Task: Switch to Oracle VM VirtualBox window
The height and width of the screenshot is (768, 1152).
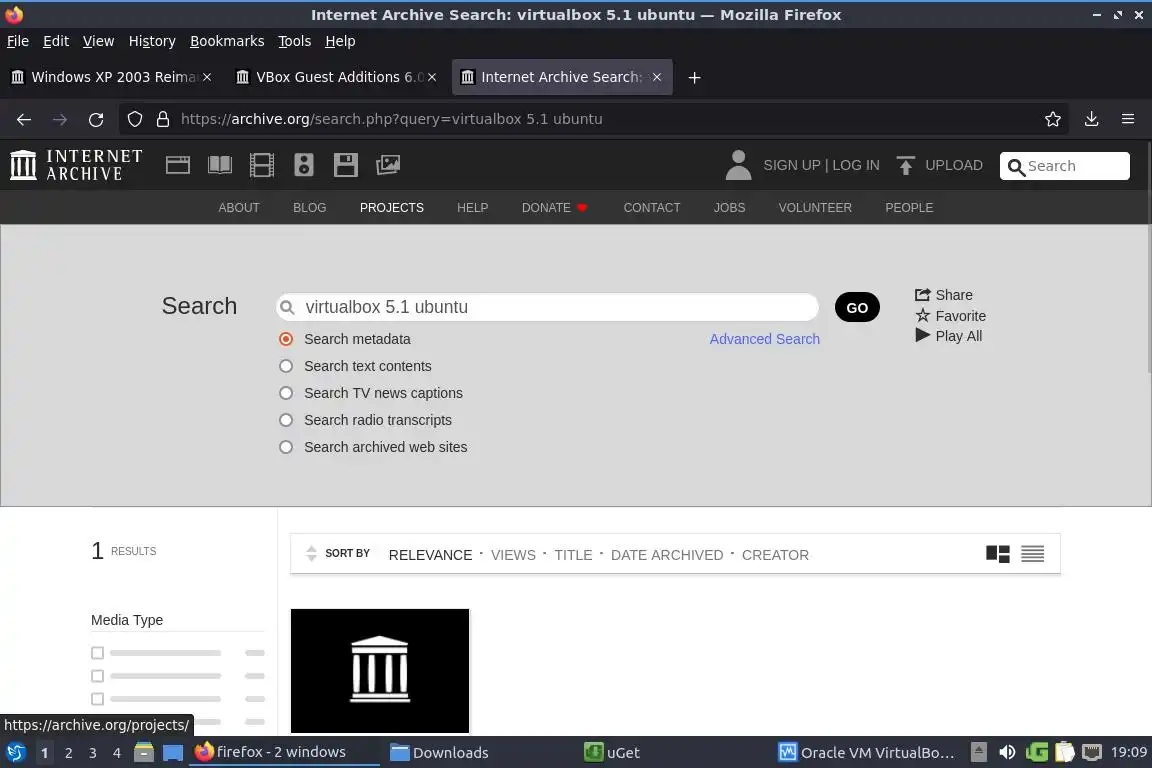Action: 866,753
